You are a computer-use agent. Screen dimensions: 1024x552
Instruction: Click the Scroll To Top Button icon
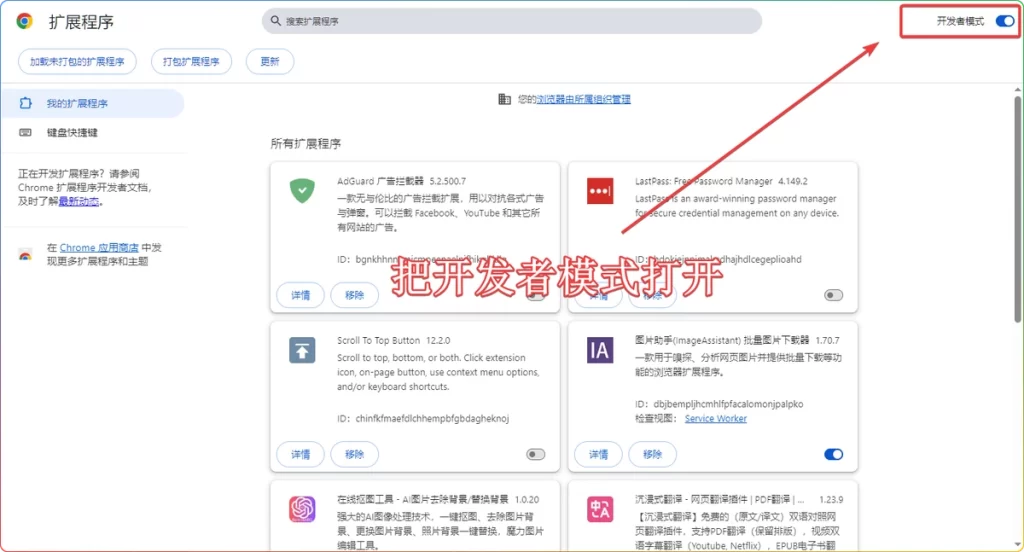pyautogui.click(x=302, y=351)
